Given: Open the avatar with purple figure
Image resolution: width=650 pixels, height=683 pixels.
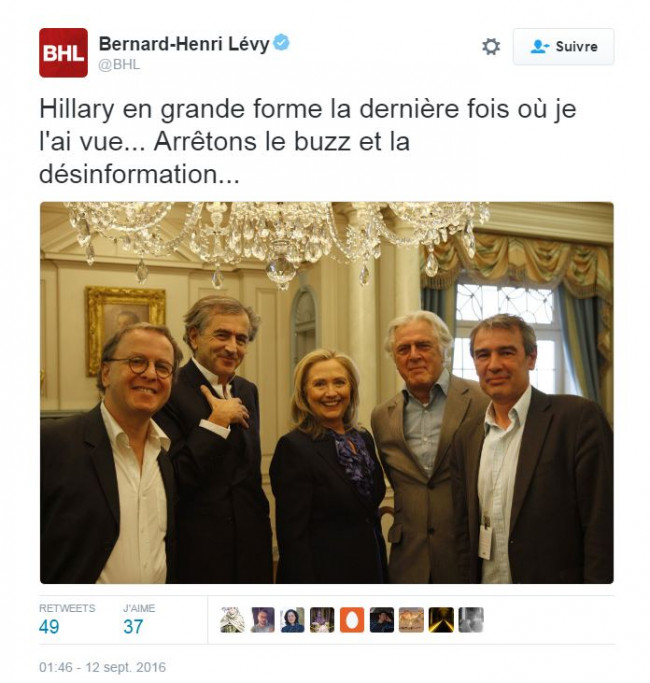Looking at the screenshot, I should [322, 619].
